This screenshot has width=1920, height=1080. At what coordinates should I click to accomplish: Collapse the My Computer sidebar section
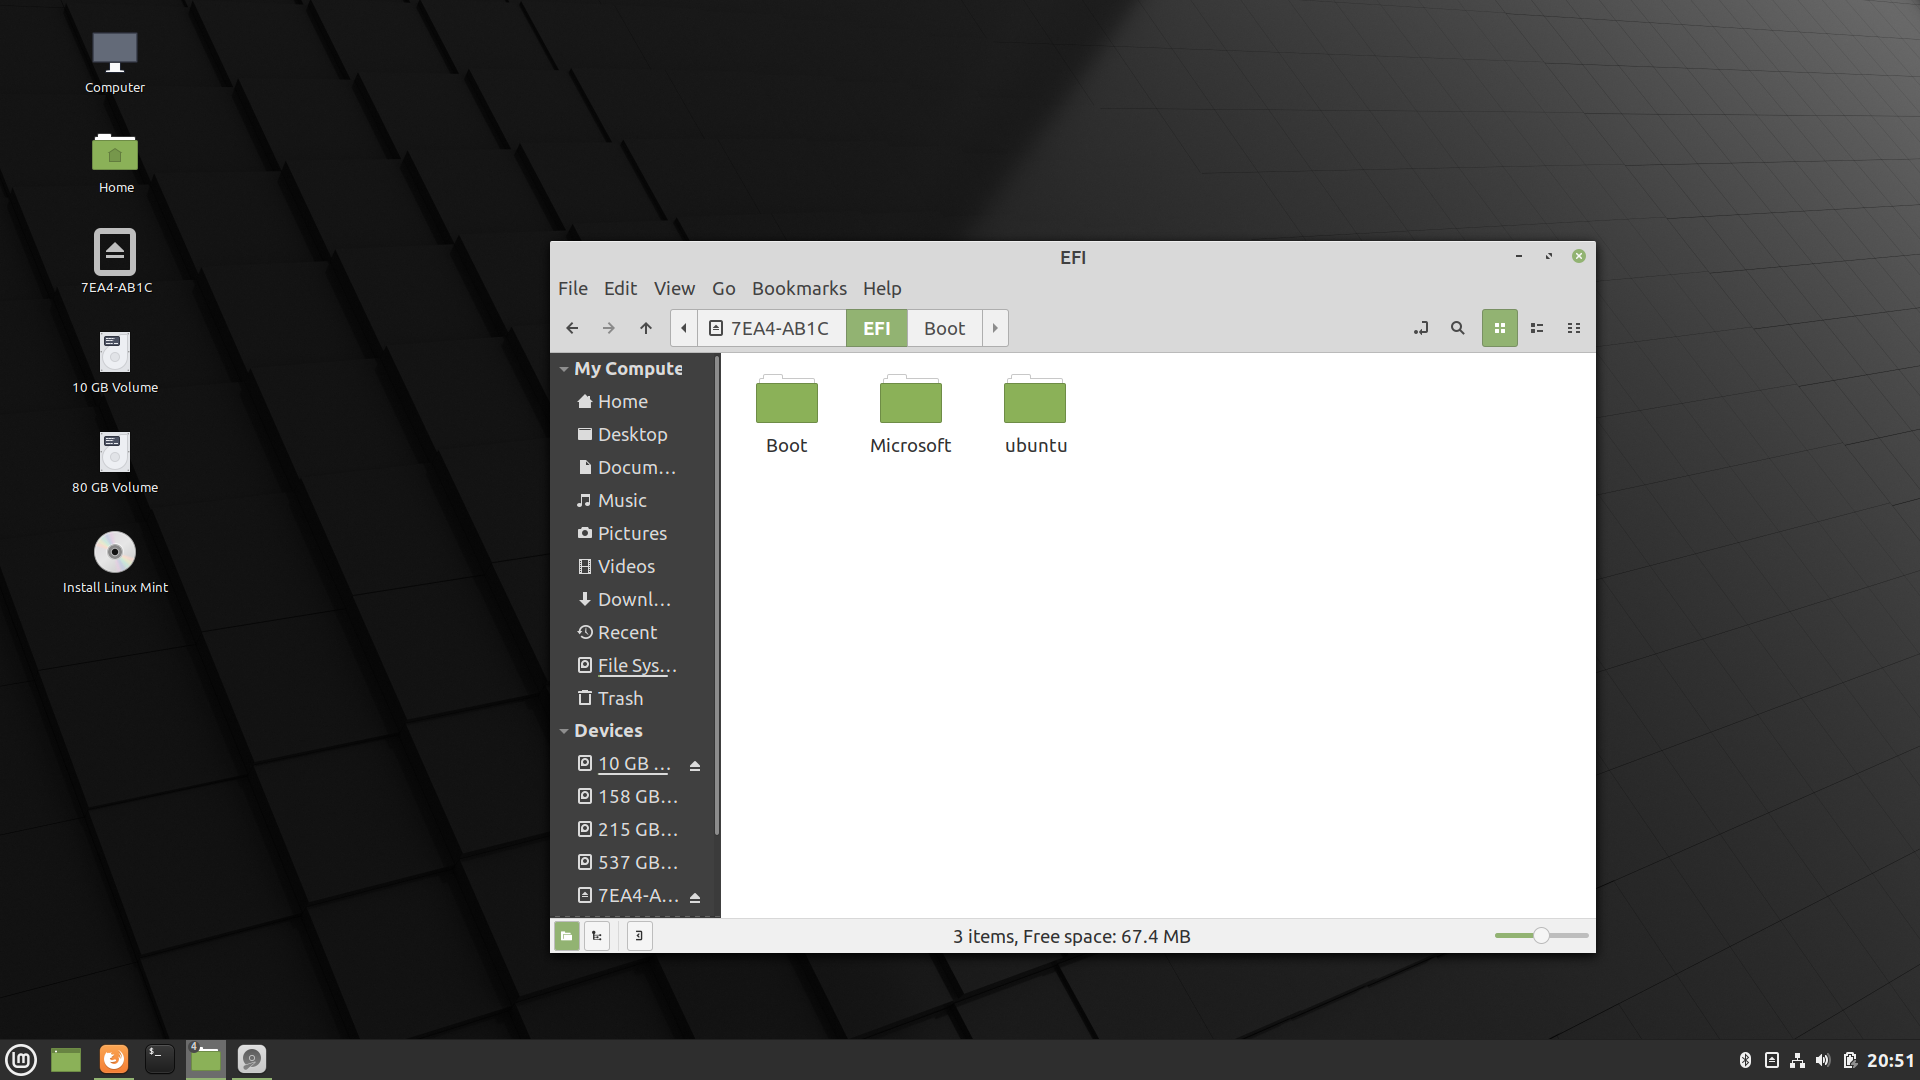coord(564,369)
